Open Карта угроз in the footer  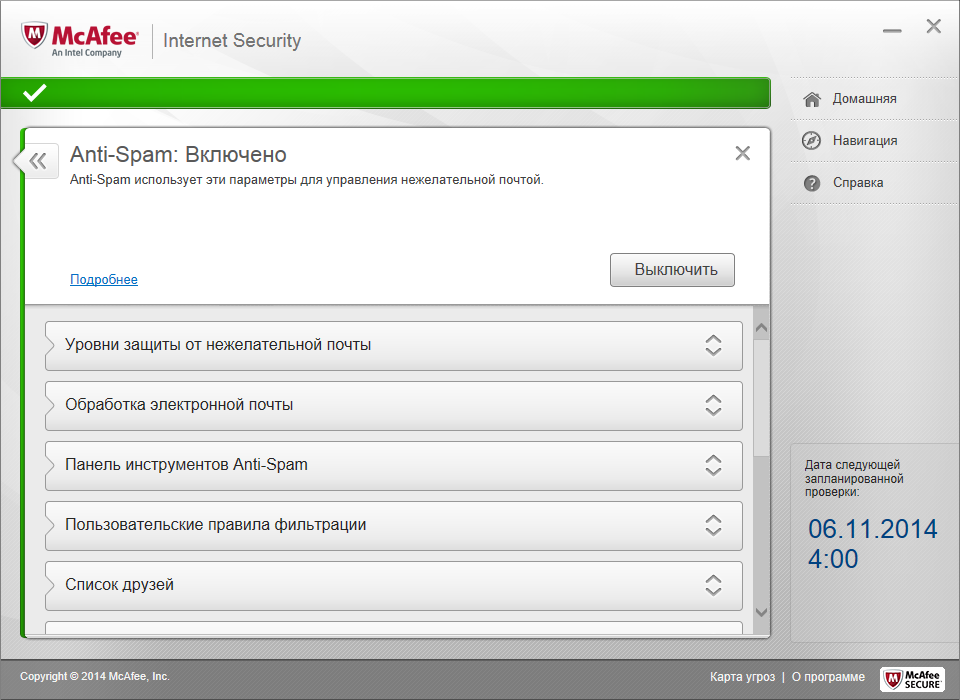[742, 676]
